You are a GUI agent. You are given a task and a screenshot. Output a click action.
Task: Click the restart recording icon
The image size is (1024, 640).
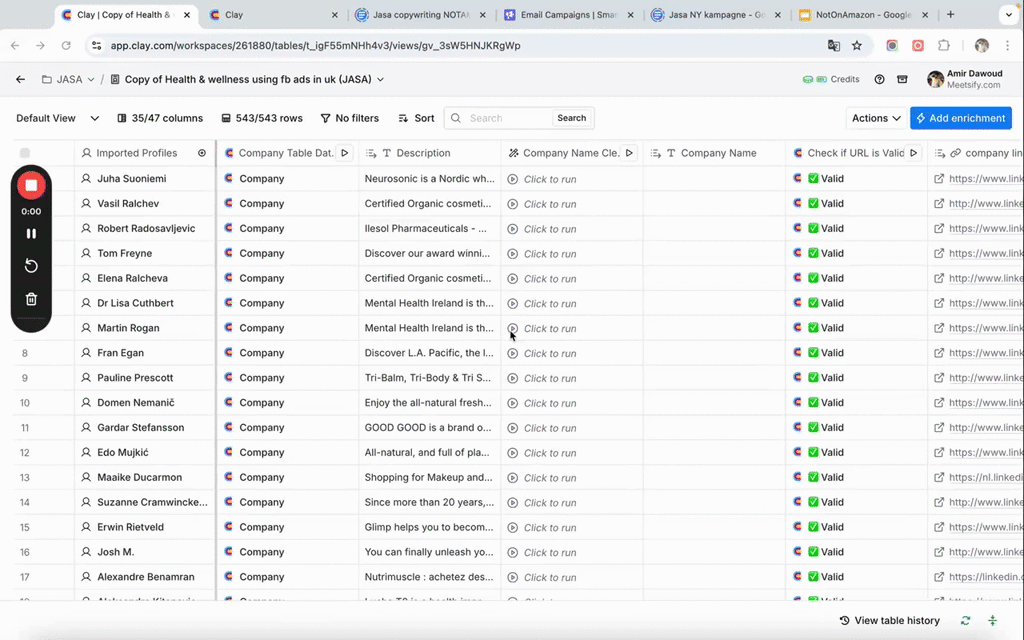pos(31,266)
